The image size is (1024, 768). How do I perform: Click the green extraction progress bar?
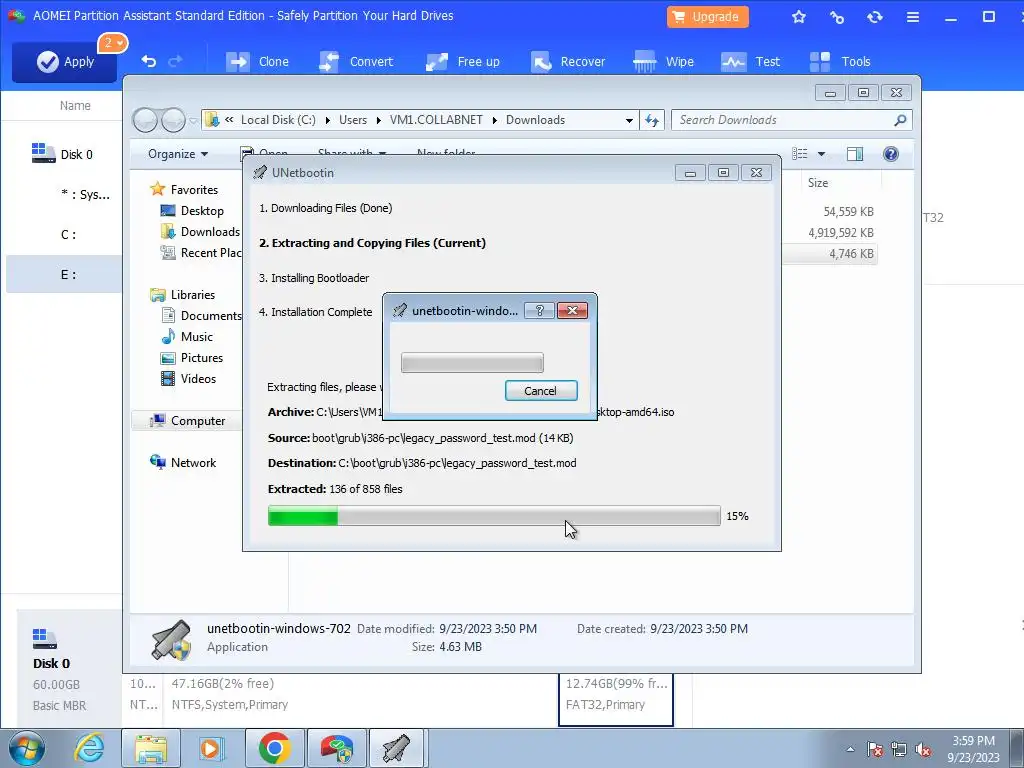tap(494, 516)
